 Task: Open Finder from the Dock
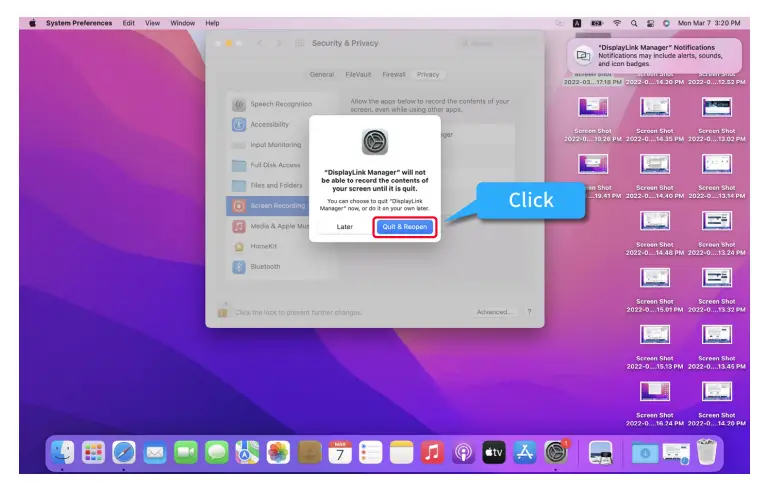62,452
